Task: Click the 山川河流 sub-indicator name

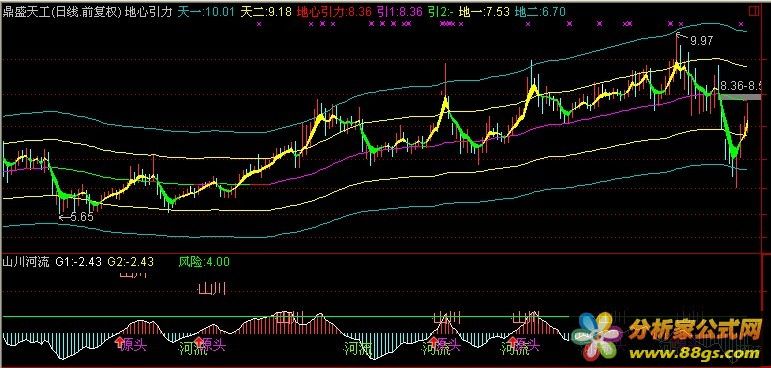Action: coord(26,262)
